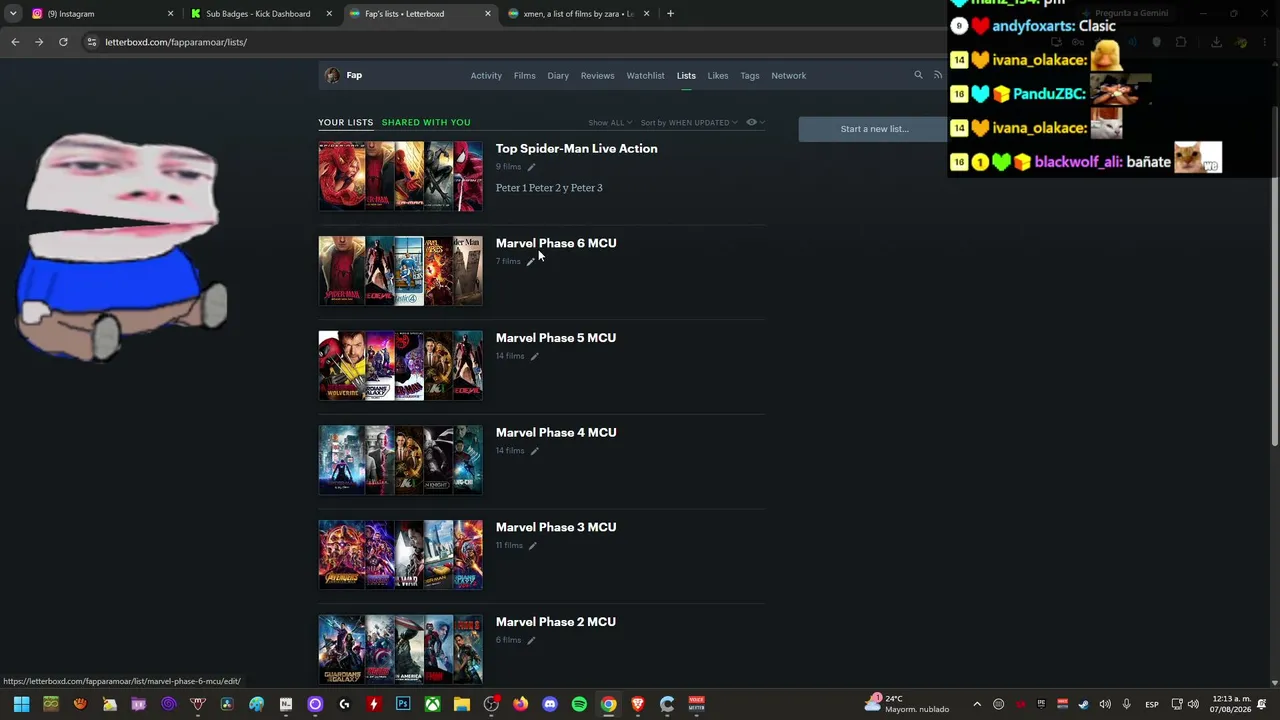Image resolution: width=1280 pixels, height=720 pixels.
Task: Expand the browser tab search dropdown
Action: [x=13, y=14]
